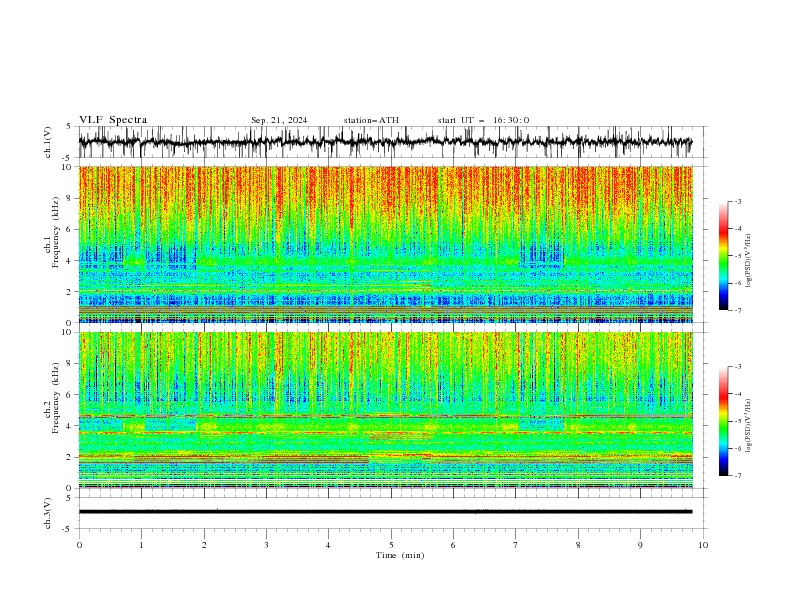This screenshot has width=792, height=612.
Task: Click the "2" kHz tick on ch.1 frequency axis
Action: [69, 292]
